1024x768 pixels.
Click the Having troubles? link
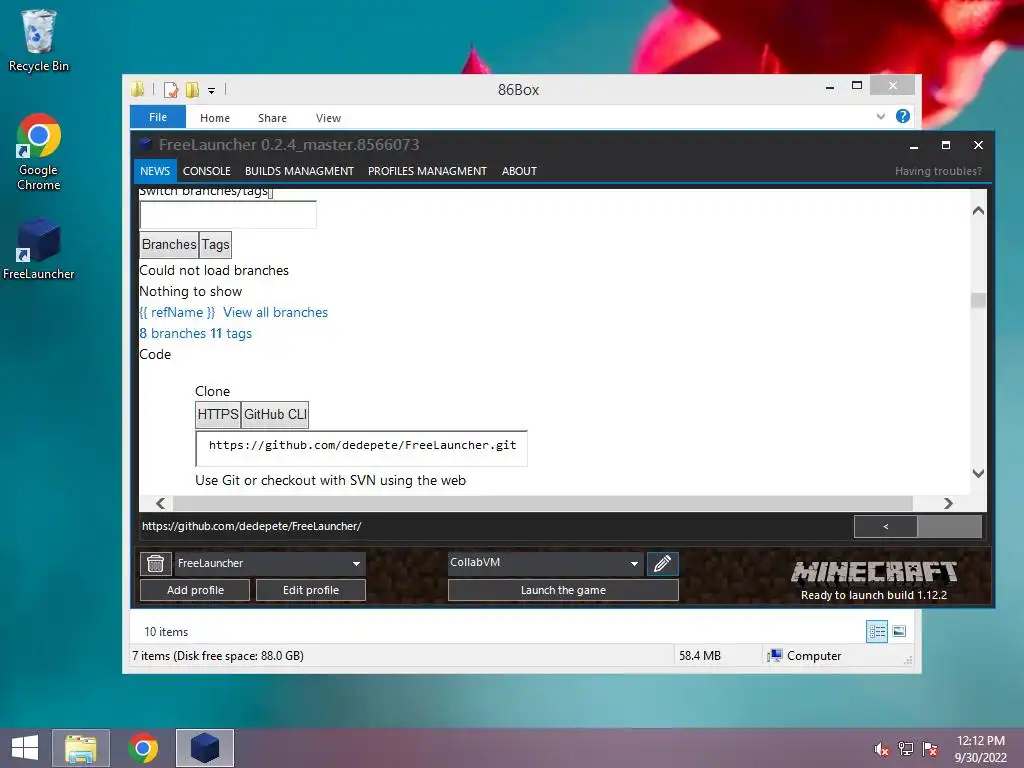coord(938,171)
